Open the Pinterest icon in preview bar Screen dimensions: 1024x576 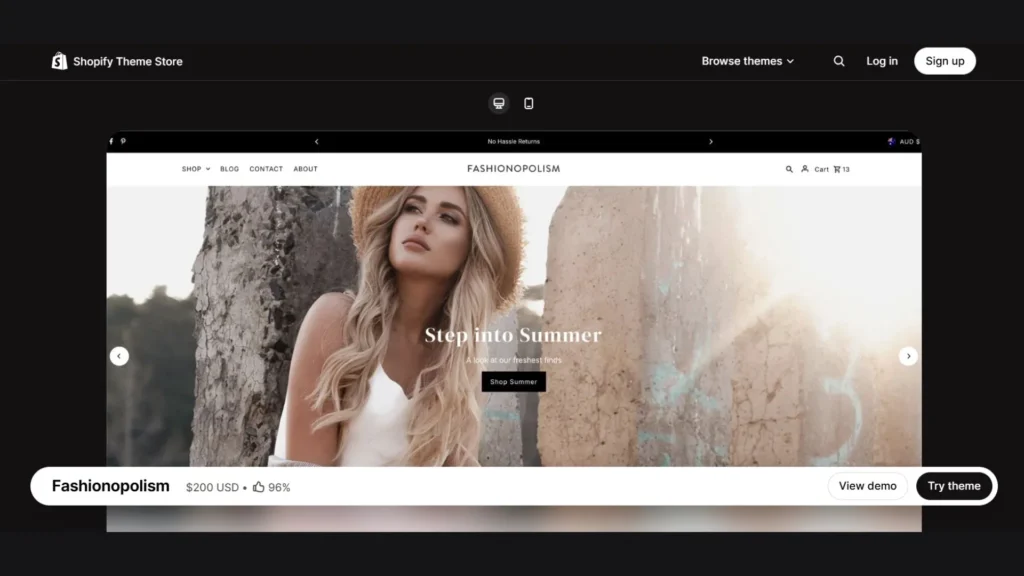coord(123,141)
